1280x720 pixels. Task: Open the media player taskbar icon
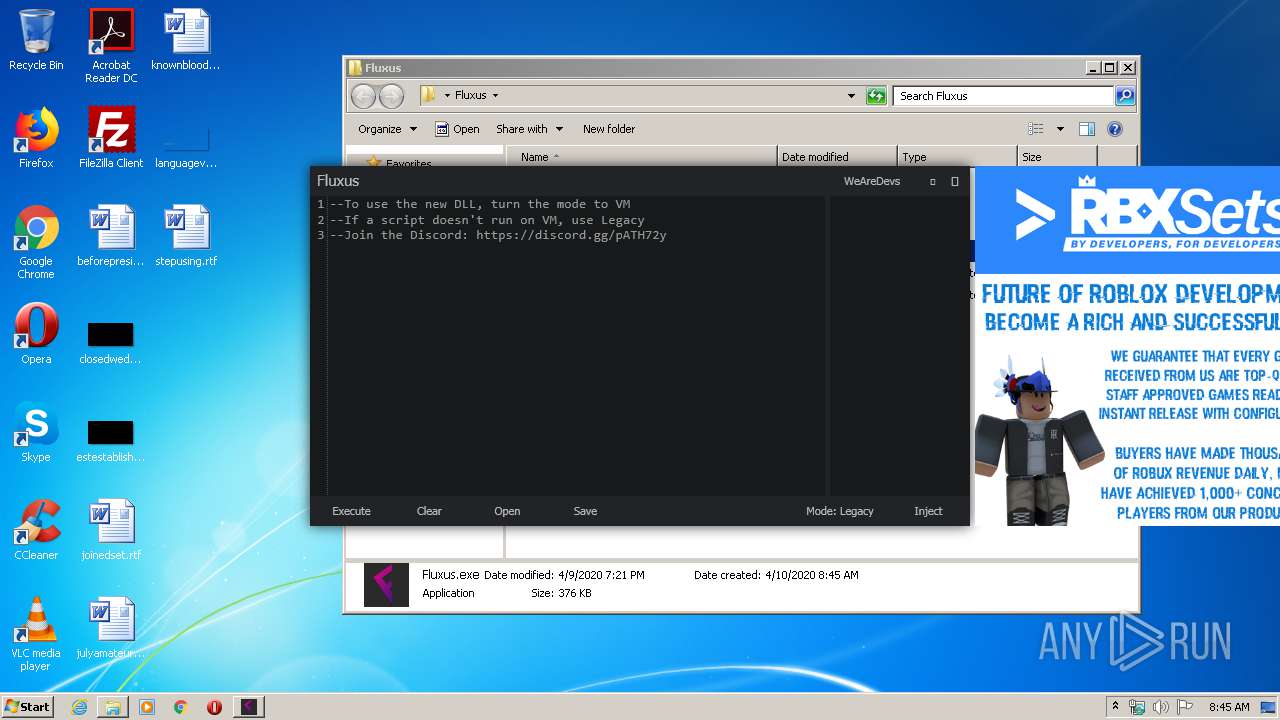pyautogui.click(x=147, y=707)
